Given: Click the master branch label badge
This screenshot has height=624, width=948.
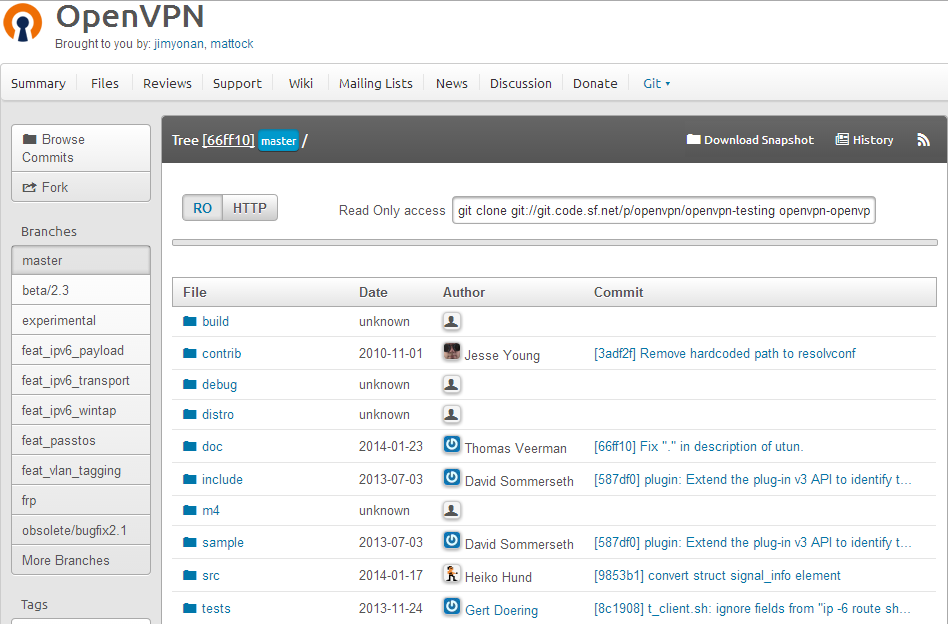Looking at the screenshot, I should click(x=278, y=141).
